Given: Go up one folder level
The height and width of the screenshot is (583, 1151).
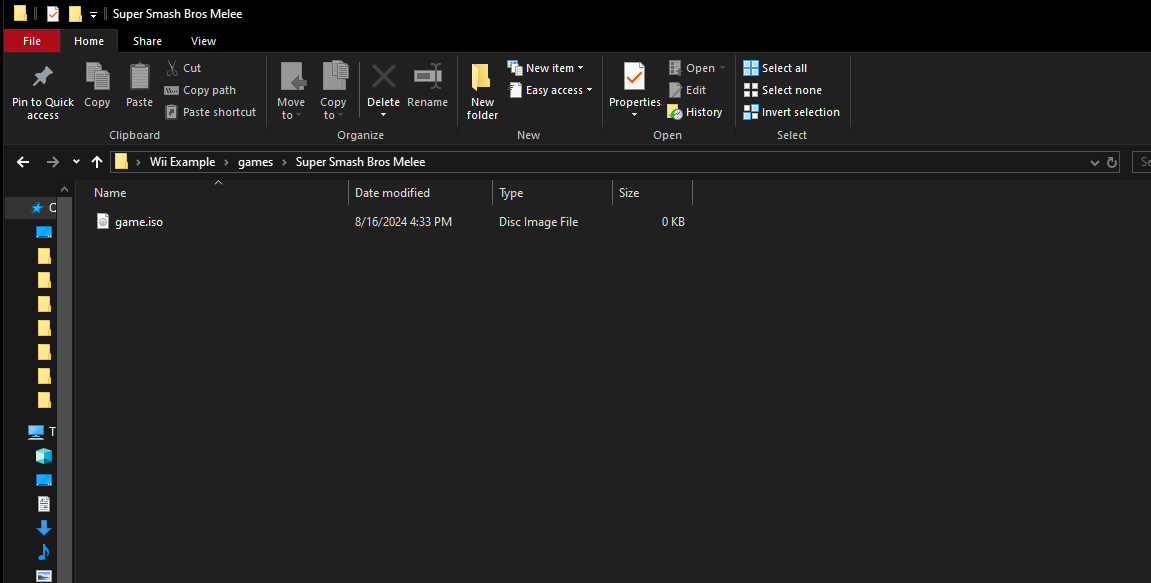Looking at the screenshot, I should click(x=97, y=162).
